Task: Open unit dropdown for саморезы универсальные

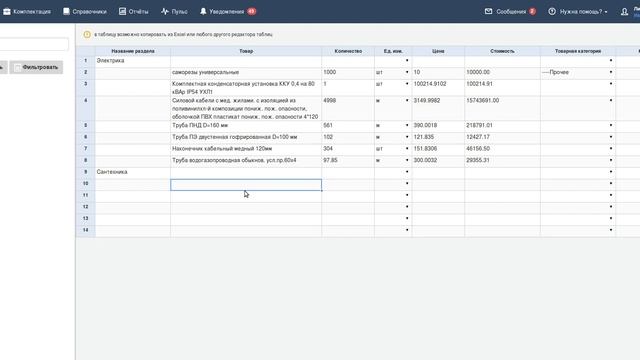Action: pos(407,72)
